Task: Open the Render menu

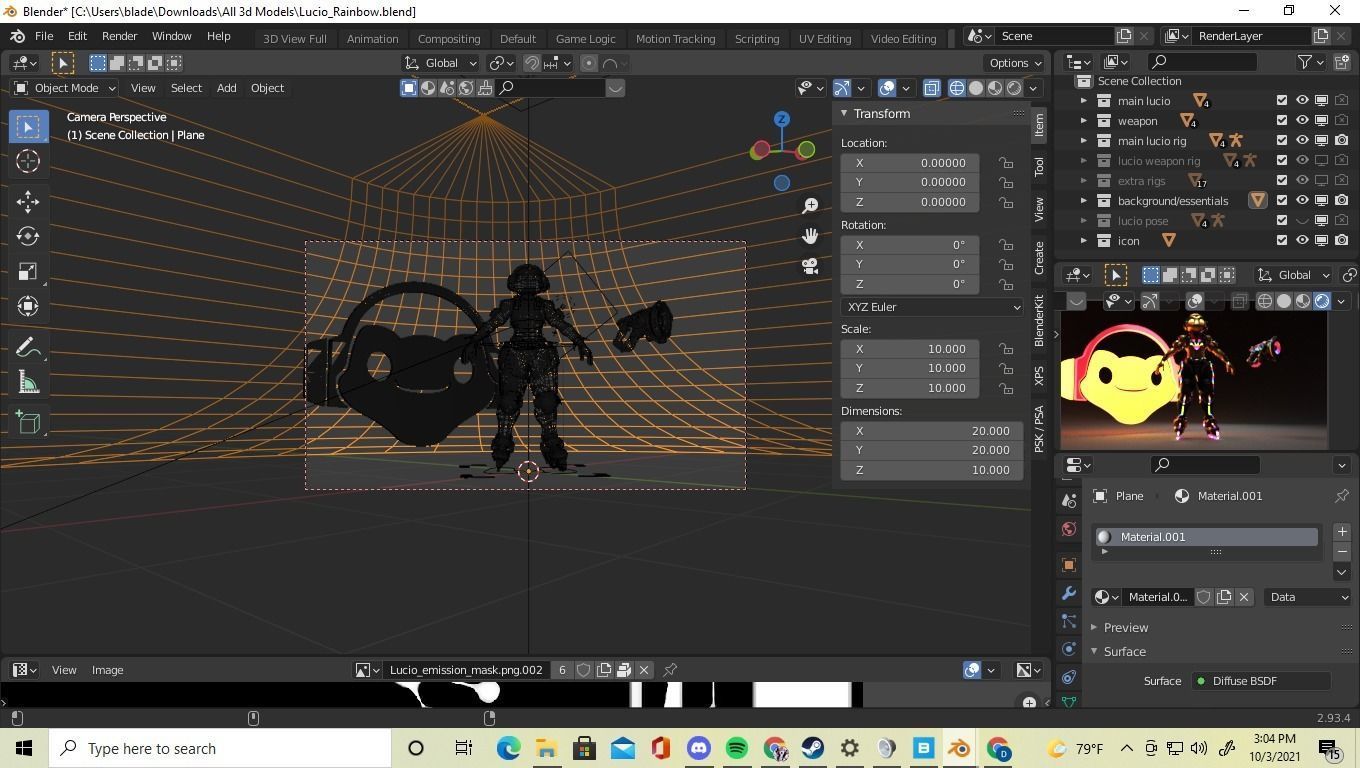Action: [x=119, y=36]
